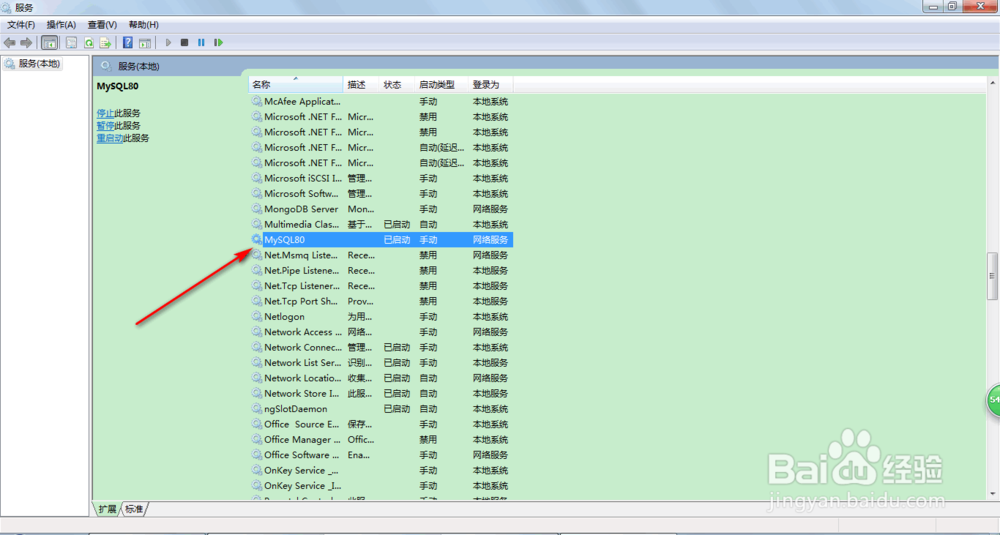Screen dimensions: 1000x535
Task: Click the 重启动 service link
Action: coord(110,138)
